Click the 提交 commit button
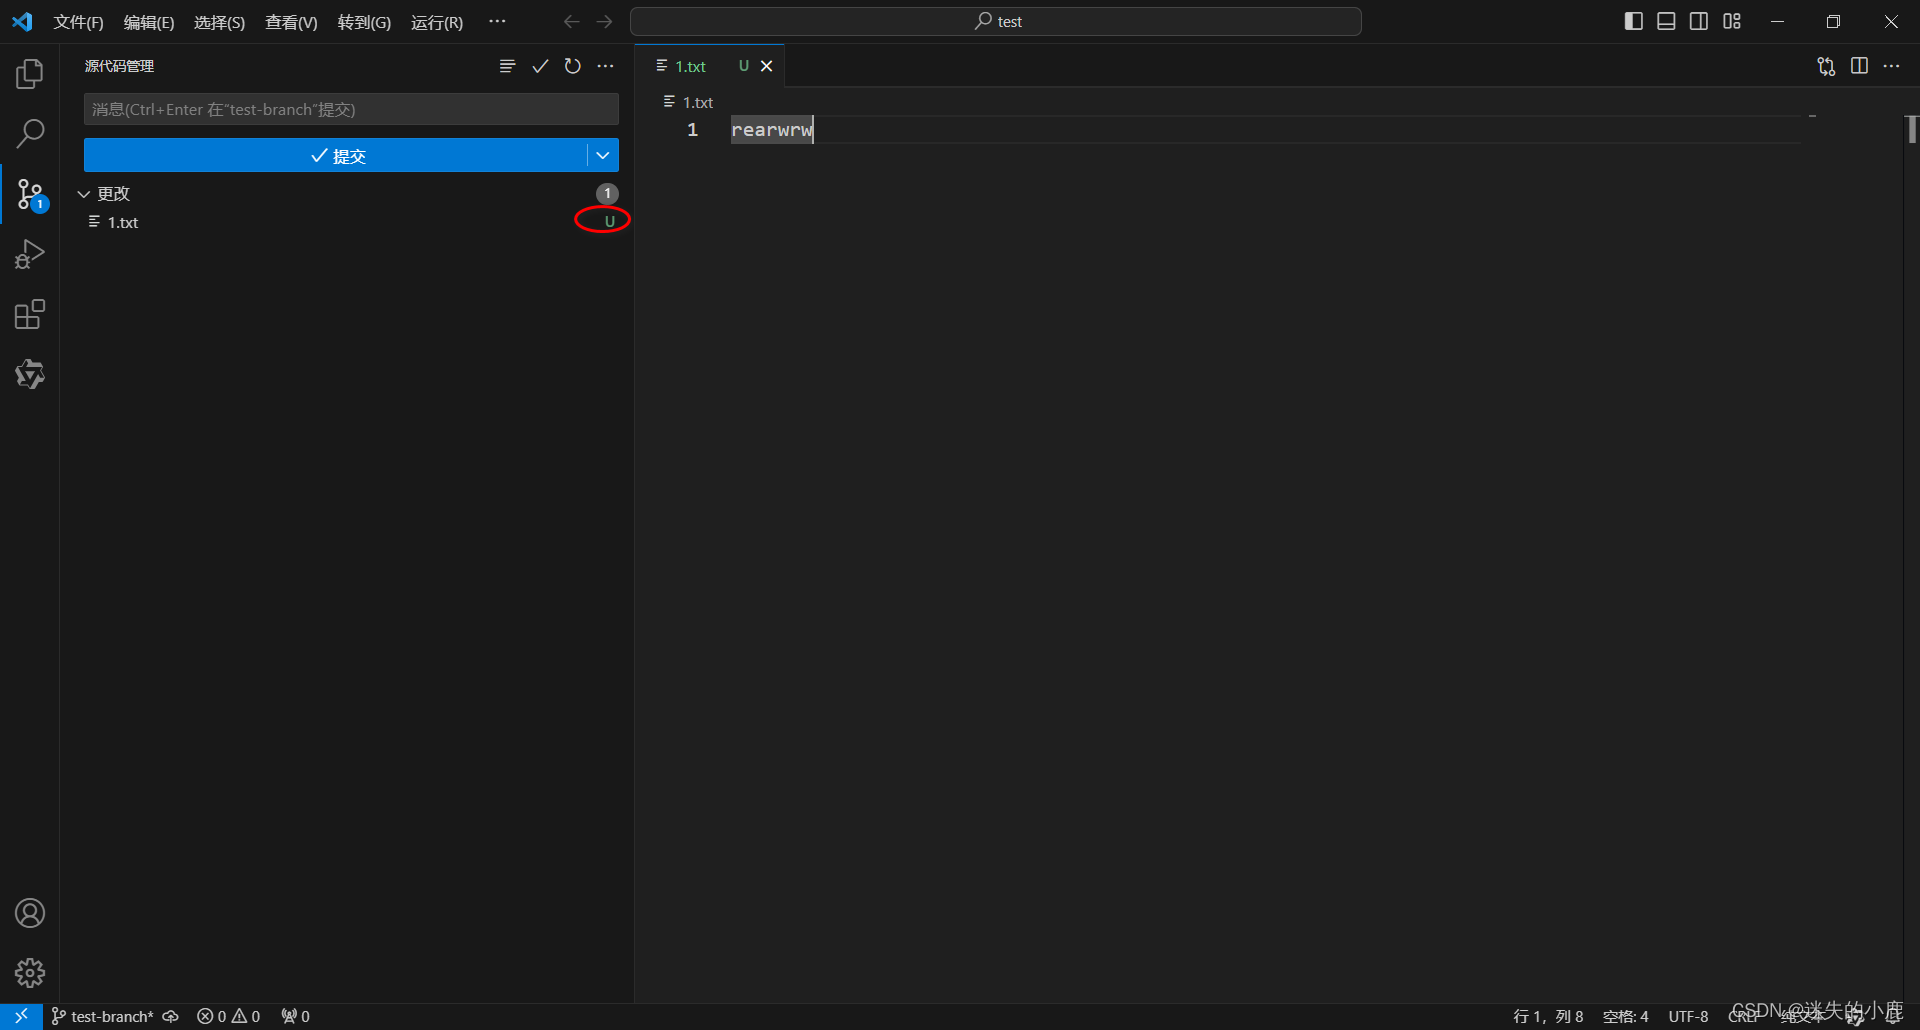 [x=336, y=155]
